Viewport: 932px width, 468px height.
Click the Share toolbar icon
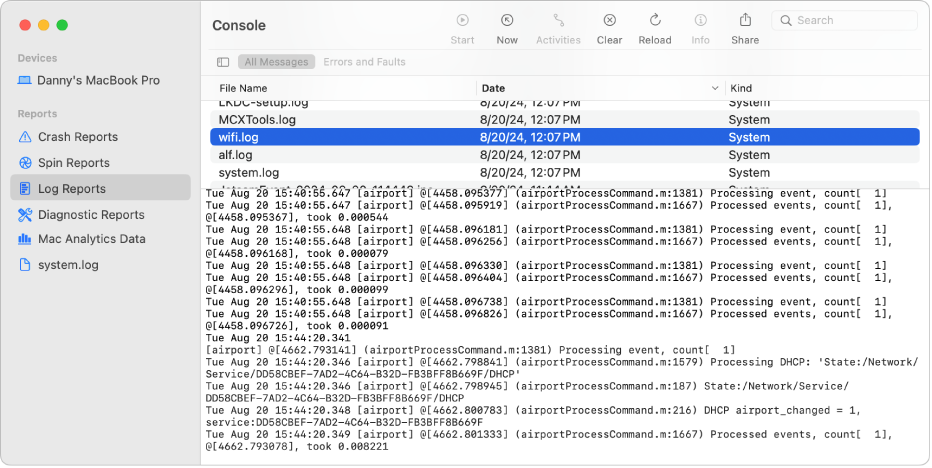point(745,20)
